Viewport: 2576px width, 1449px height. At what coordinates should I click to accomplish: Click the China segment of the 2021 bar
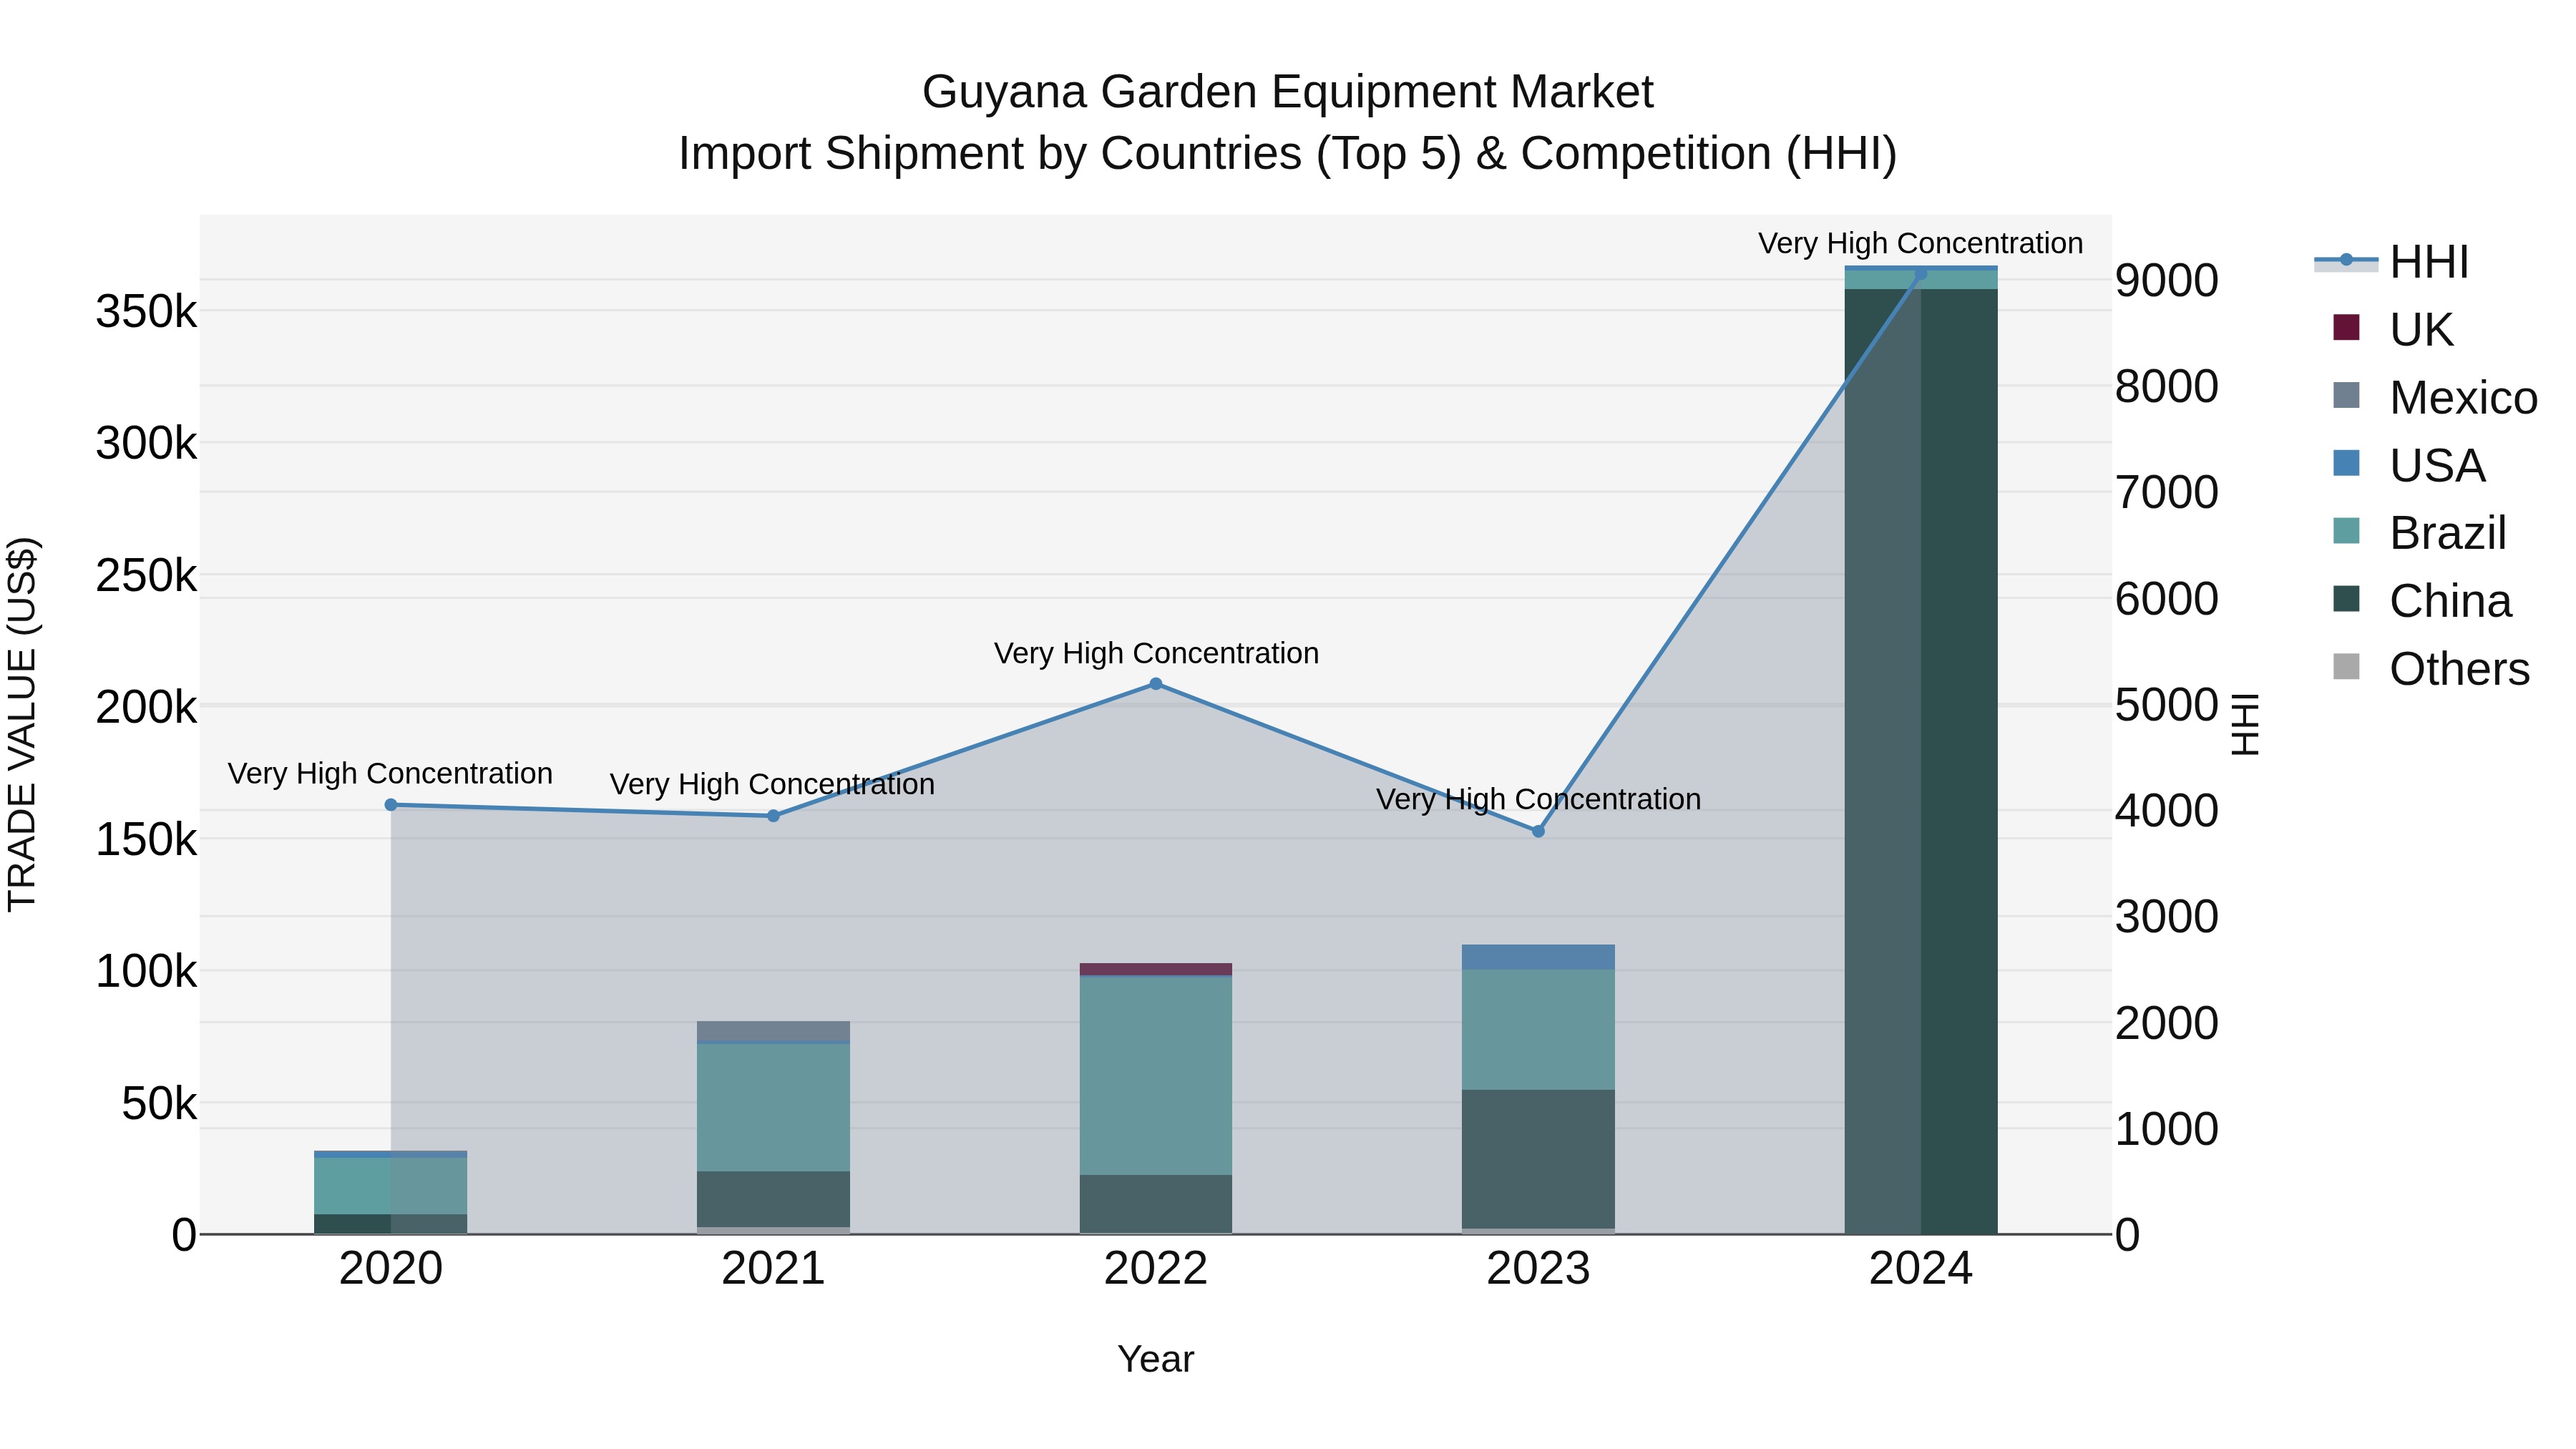coord(773,1199)
